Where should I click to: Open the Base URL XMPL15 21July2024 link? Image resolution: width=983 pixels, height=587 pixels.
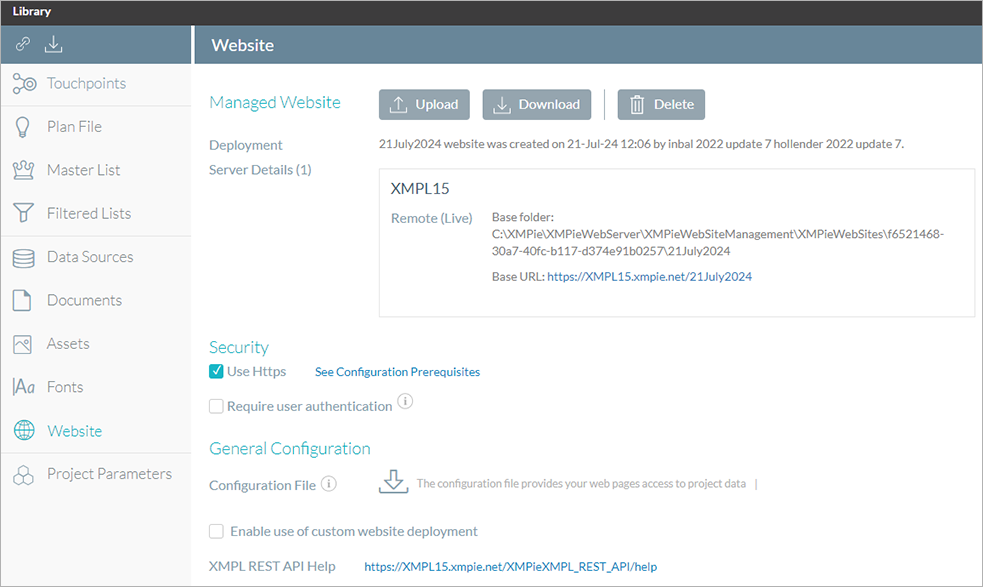tap(649, 277)
